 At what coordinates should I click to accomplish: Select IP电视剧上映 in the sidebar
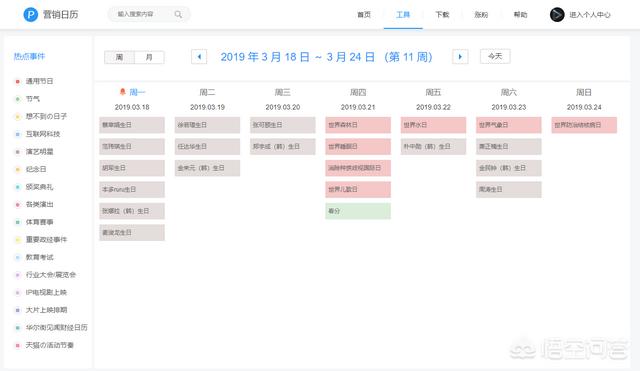pos(46,292)
